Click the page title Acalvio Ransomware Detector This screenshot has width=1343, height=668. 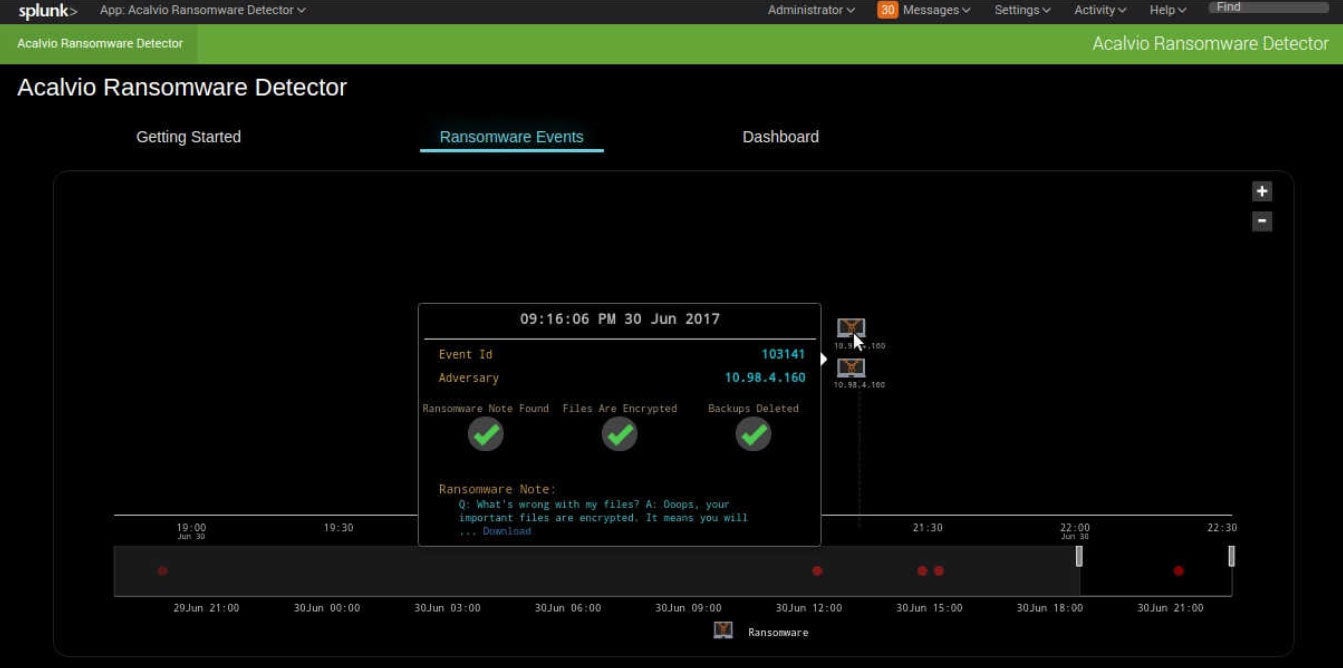click(x=182, y=87)
